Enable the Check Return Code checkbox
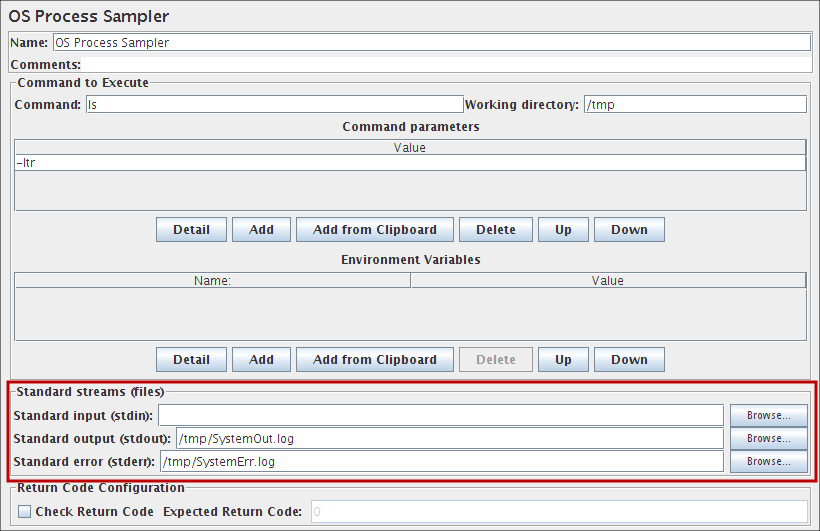Viewport: 820px width, 531px height. [x=25, y=512]
